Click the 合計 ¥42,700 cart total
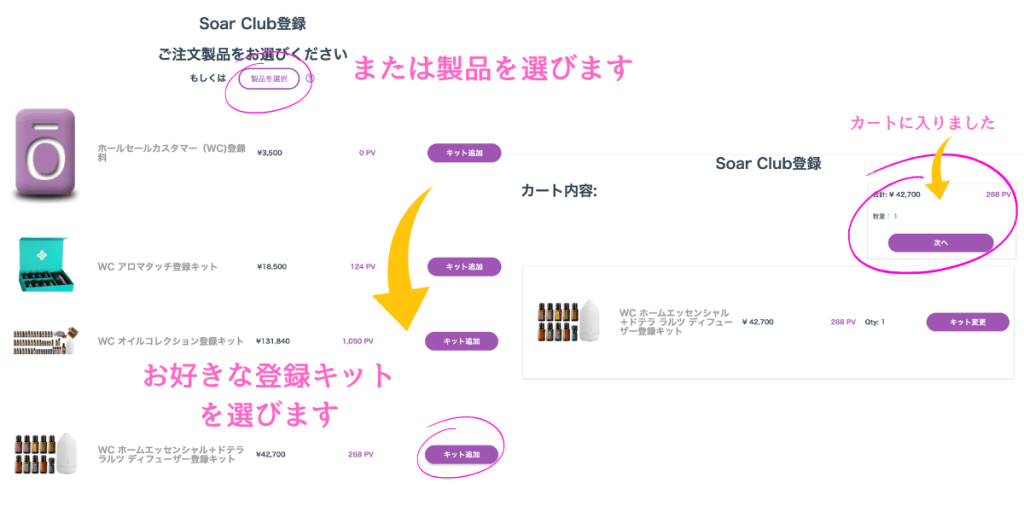 [896, 195]
